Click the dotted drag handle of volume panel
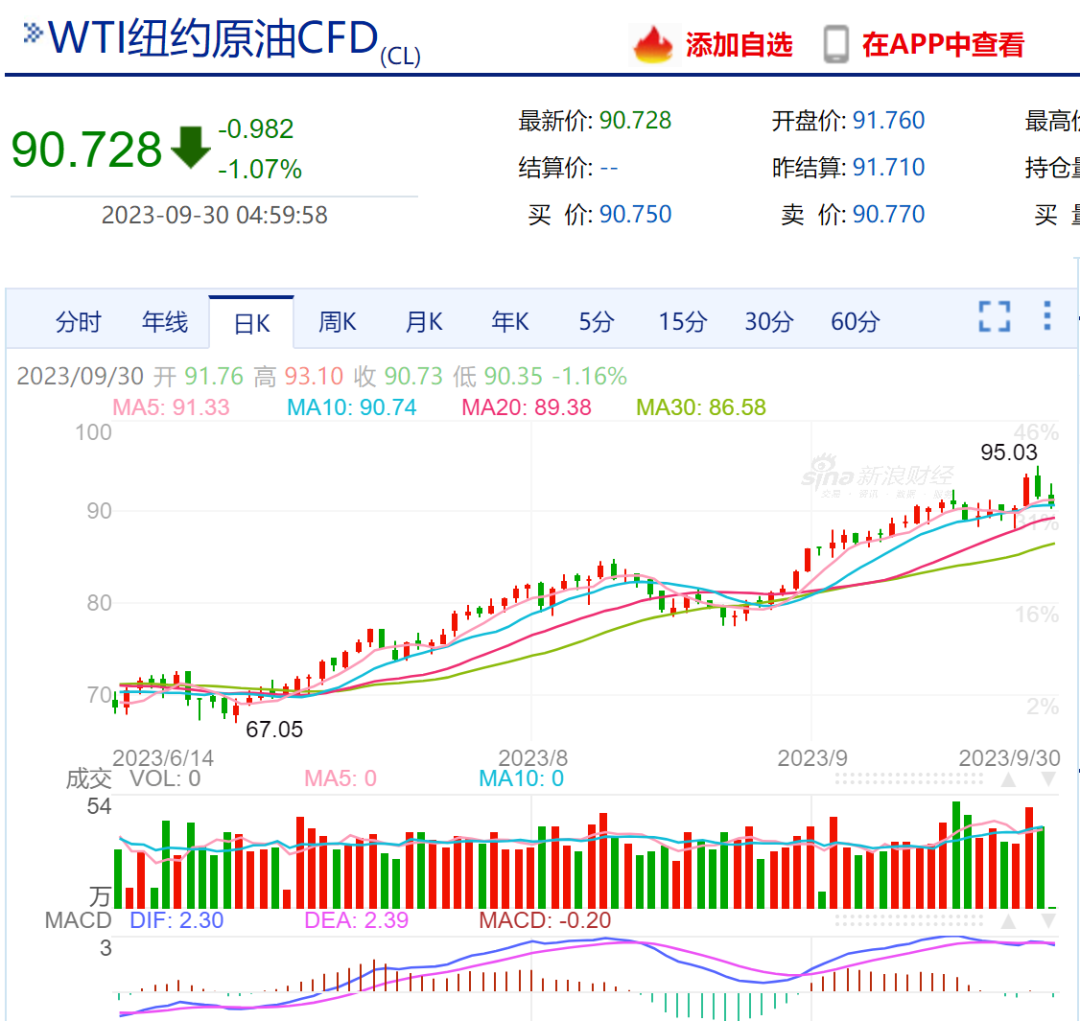The image size is (1080, 1021). click(908, 779)
